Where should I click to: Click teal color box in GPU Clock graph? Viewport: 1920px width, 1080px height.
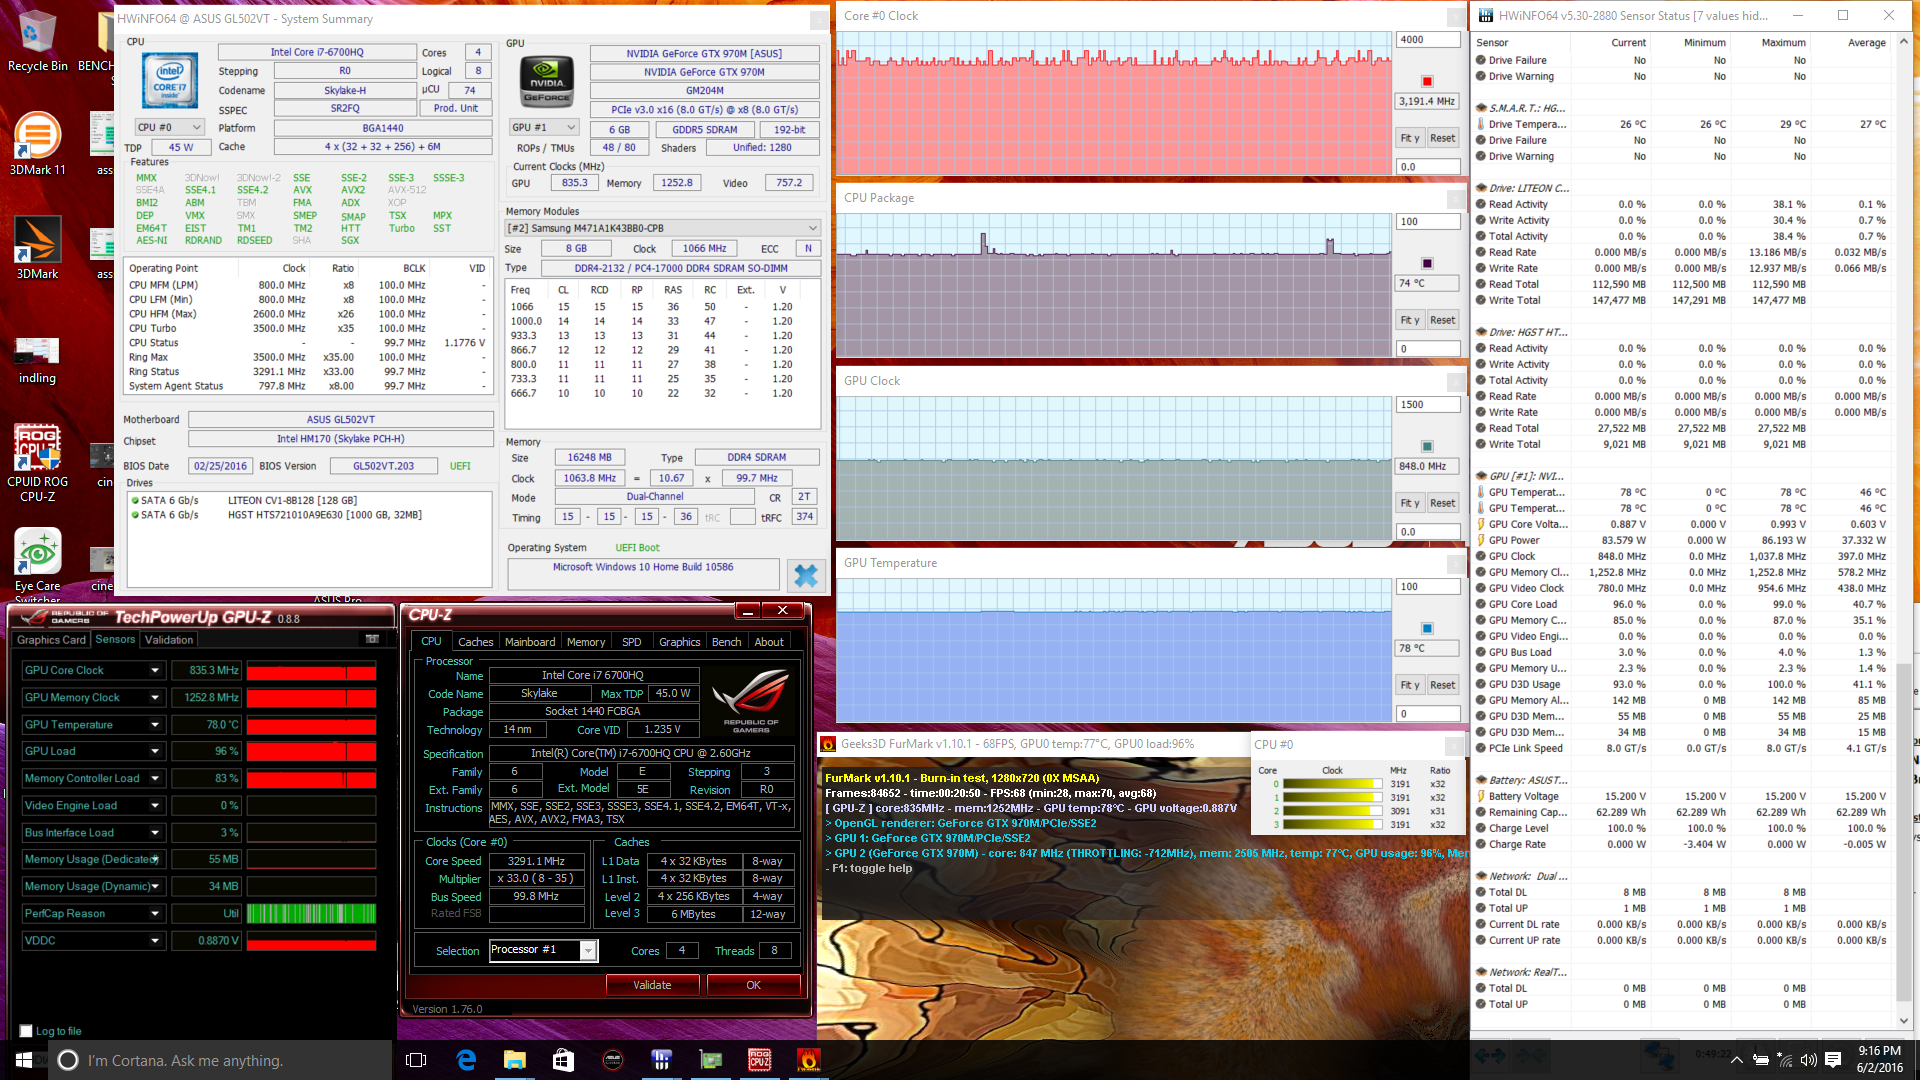point(1427,446)
